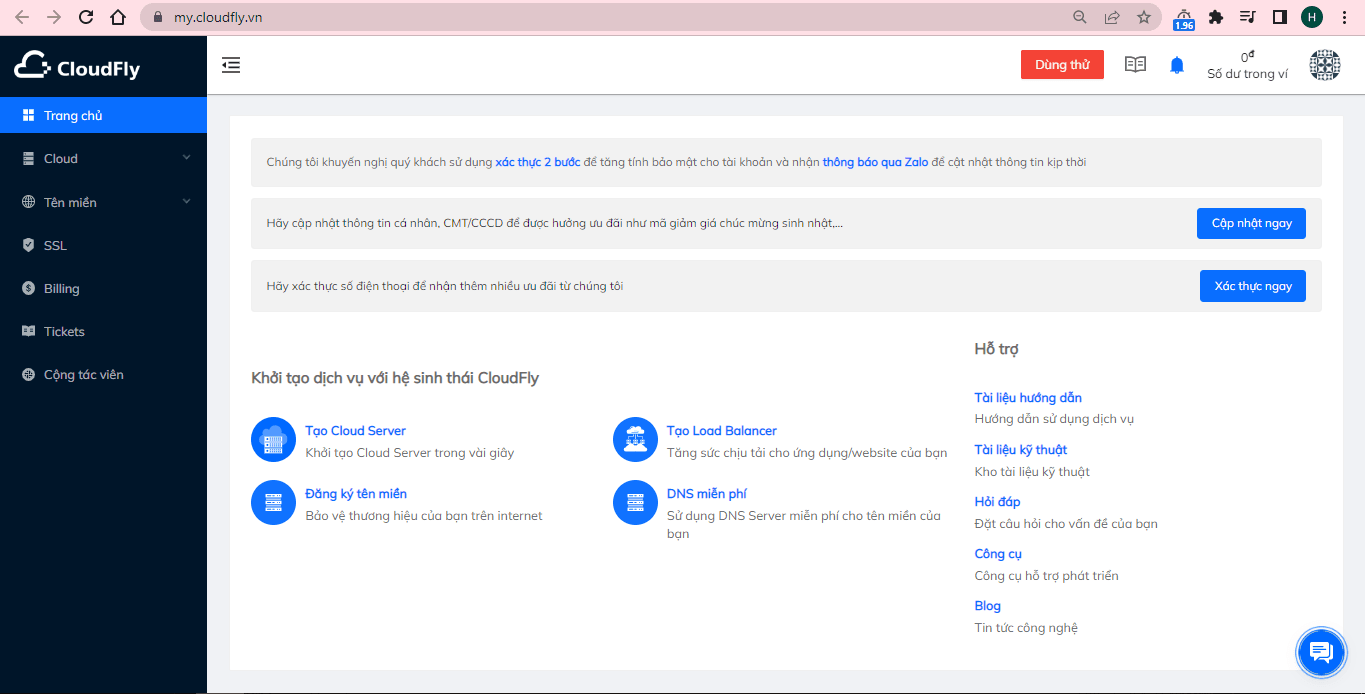The width and height of the screenshot is (1365, 694).
Task: Click the CloudFly logo
Action: [x=77, y=66]
